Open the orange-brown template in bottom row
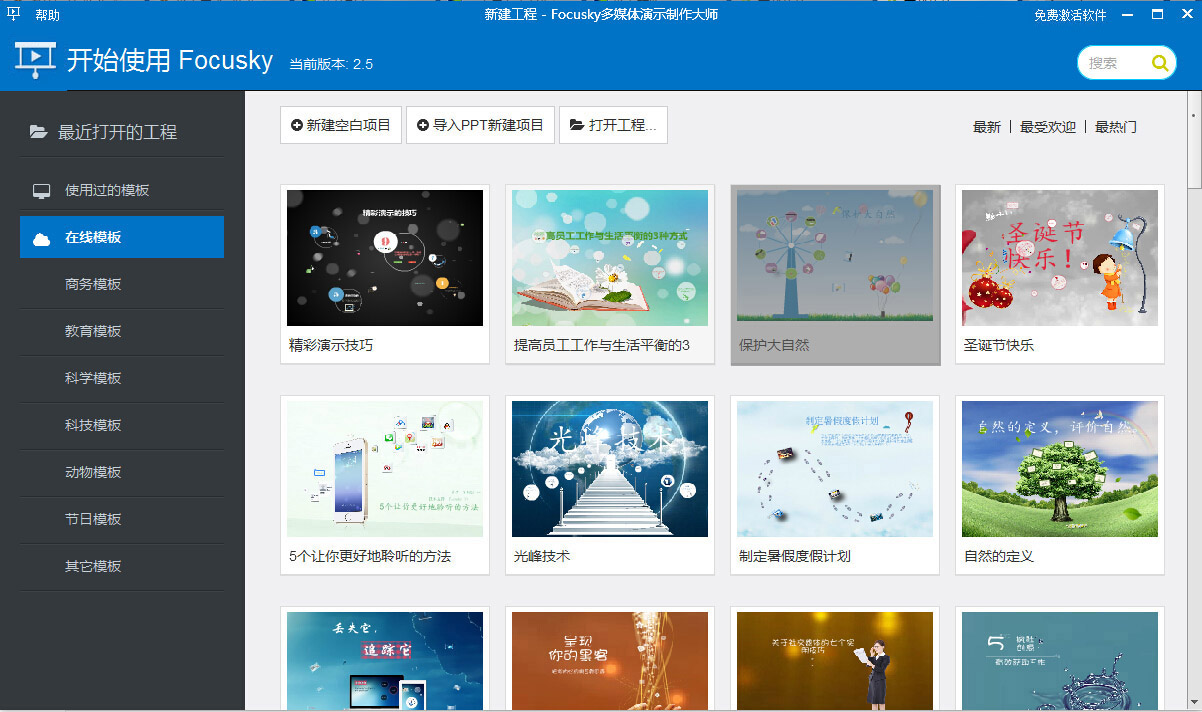The width and height of the screenshot is (1202, 712). click(610, 659)
